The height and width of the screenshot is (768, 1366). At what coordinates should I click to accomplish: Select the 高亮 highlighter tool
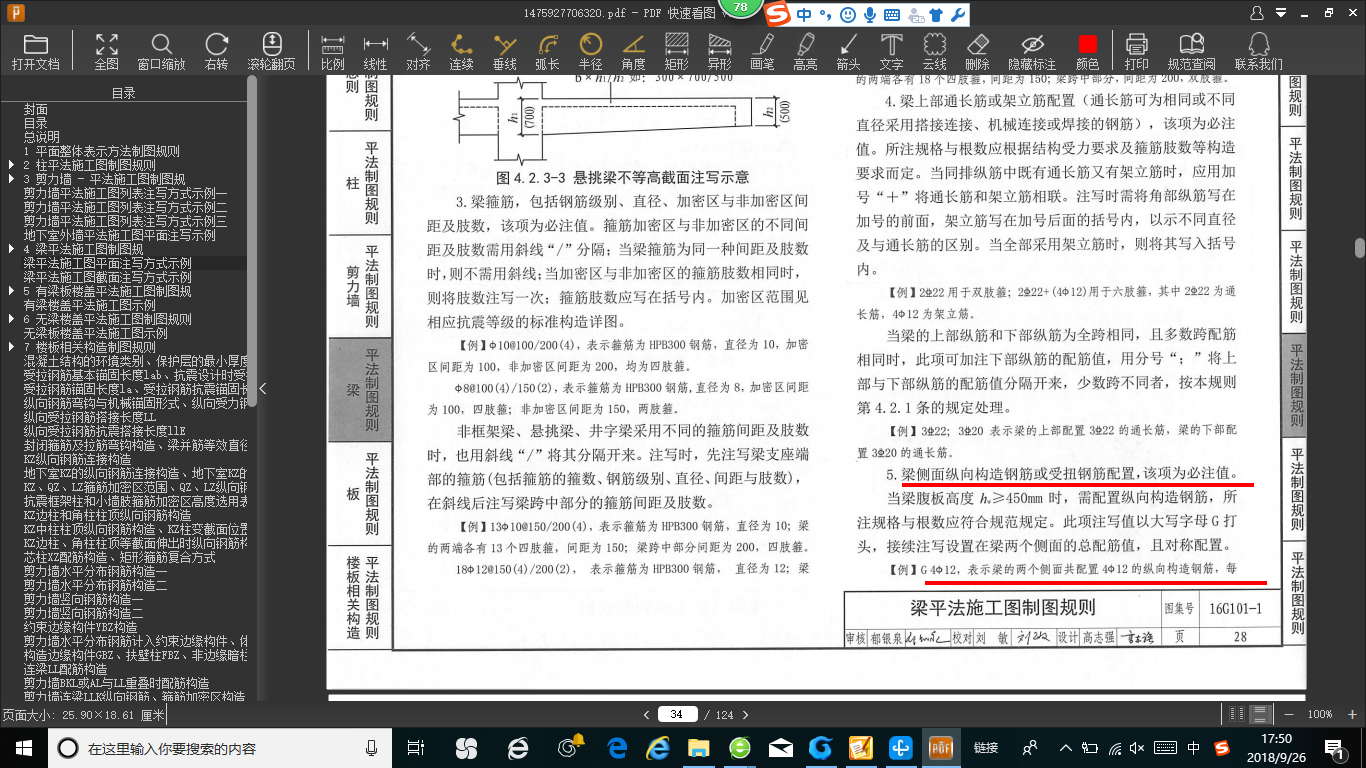pyautogui.click(x=805, y=51)
